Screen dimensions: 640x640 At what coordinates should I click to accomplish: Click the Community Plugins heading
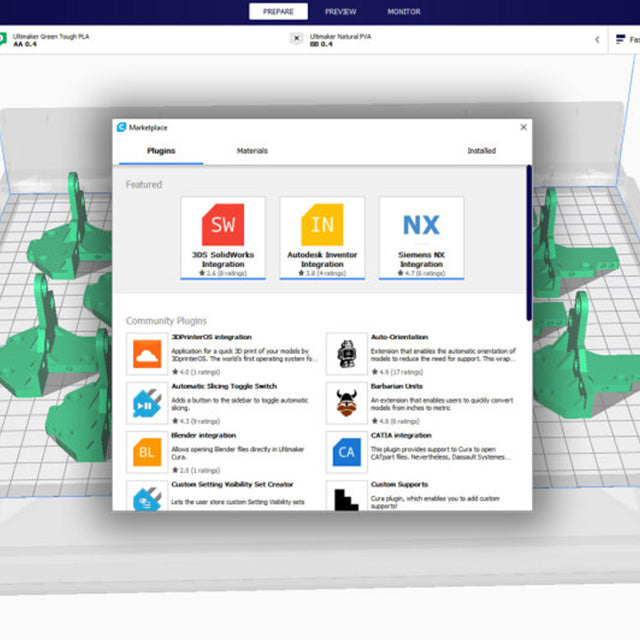click(x=166, y=321)
